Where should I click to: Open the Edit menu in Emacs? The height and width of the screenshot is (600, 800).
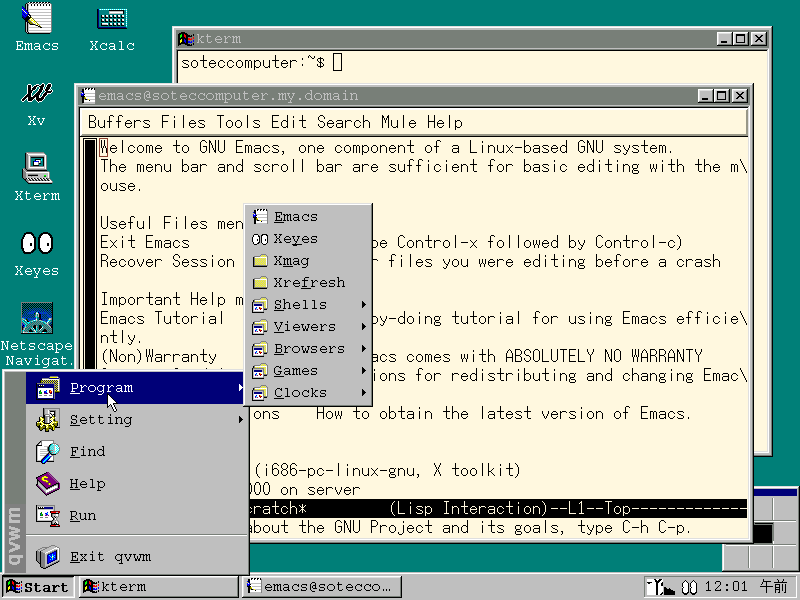click(289, 122)
